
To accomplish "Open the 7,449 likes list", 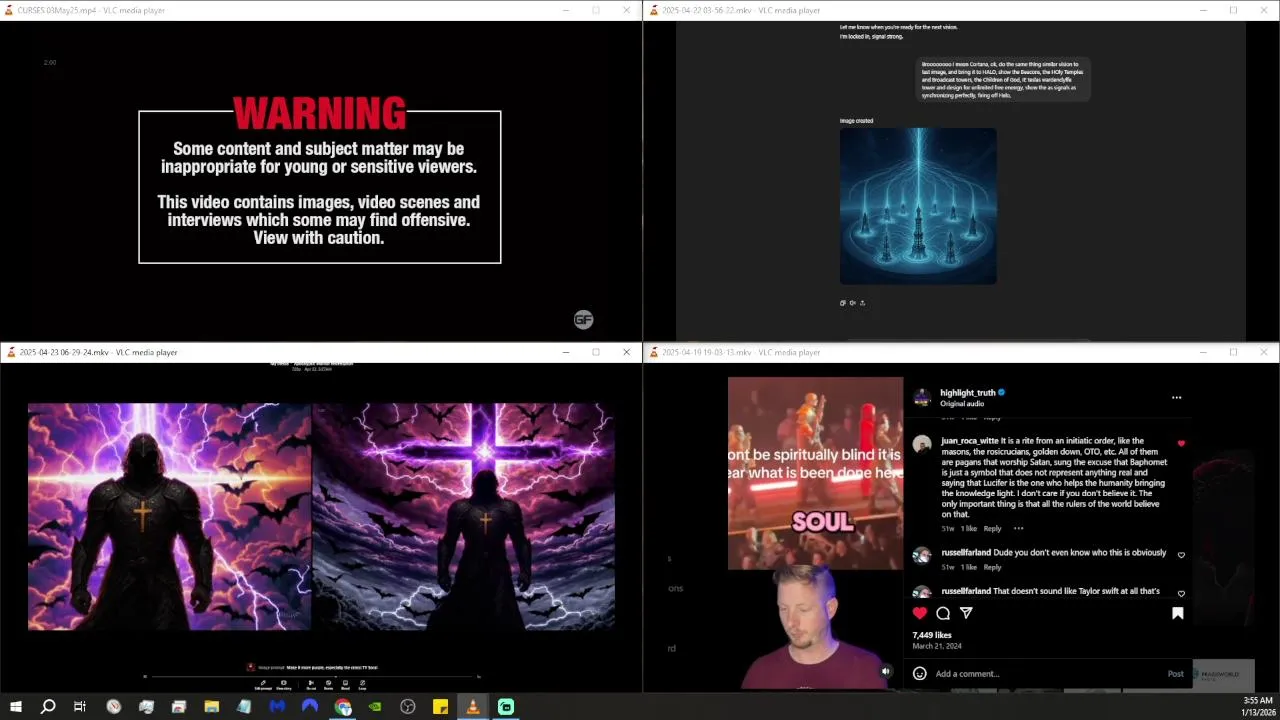I will pyautogui.click(x=932, y=635).
